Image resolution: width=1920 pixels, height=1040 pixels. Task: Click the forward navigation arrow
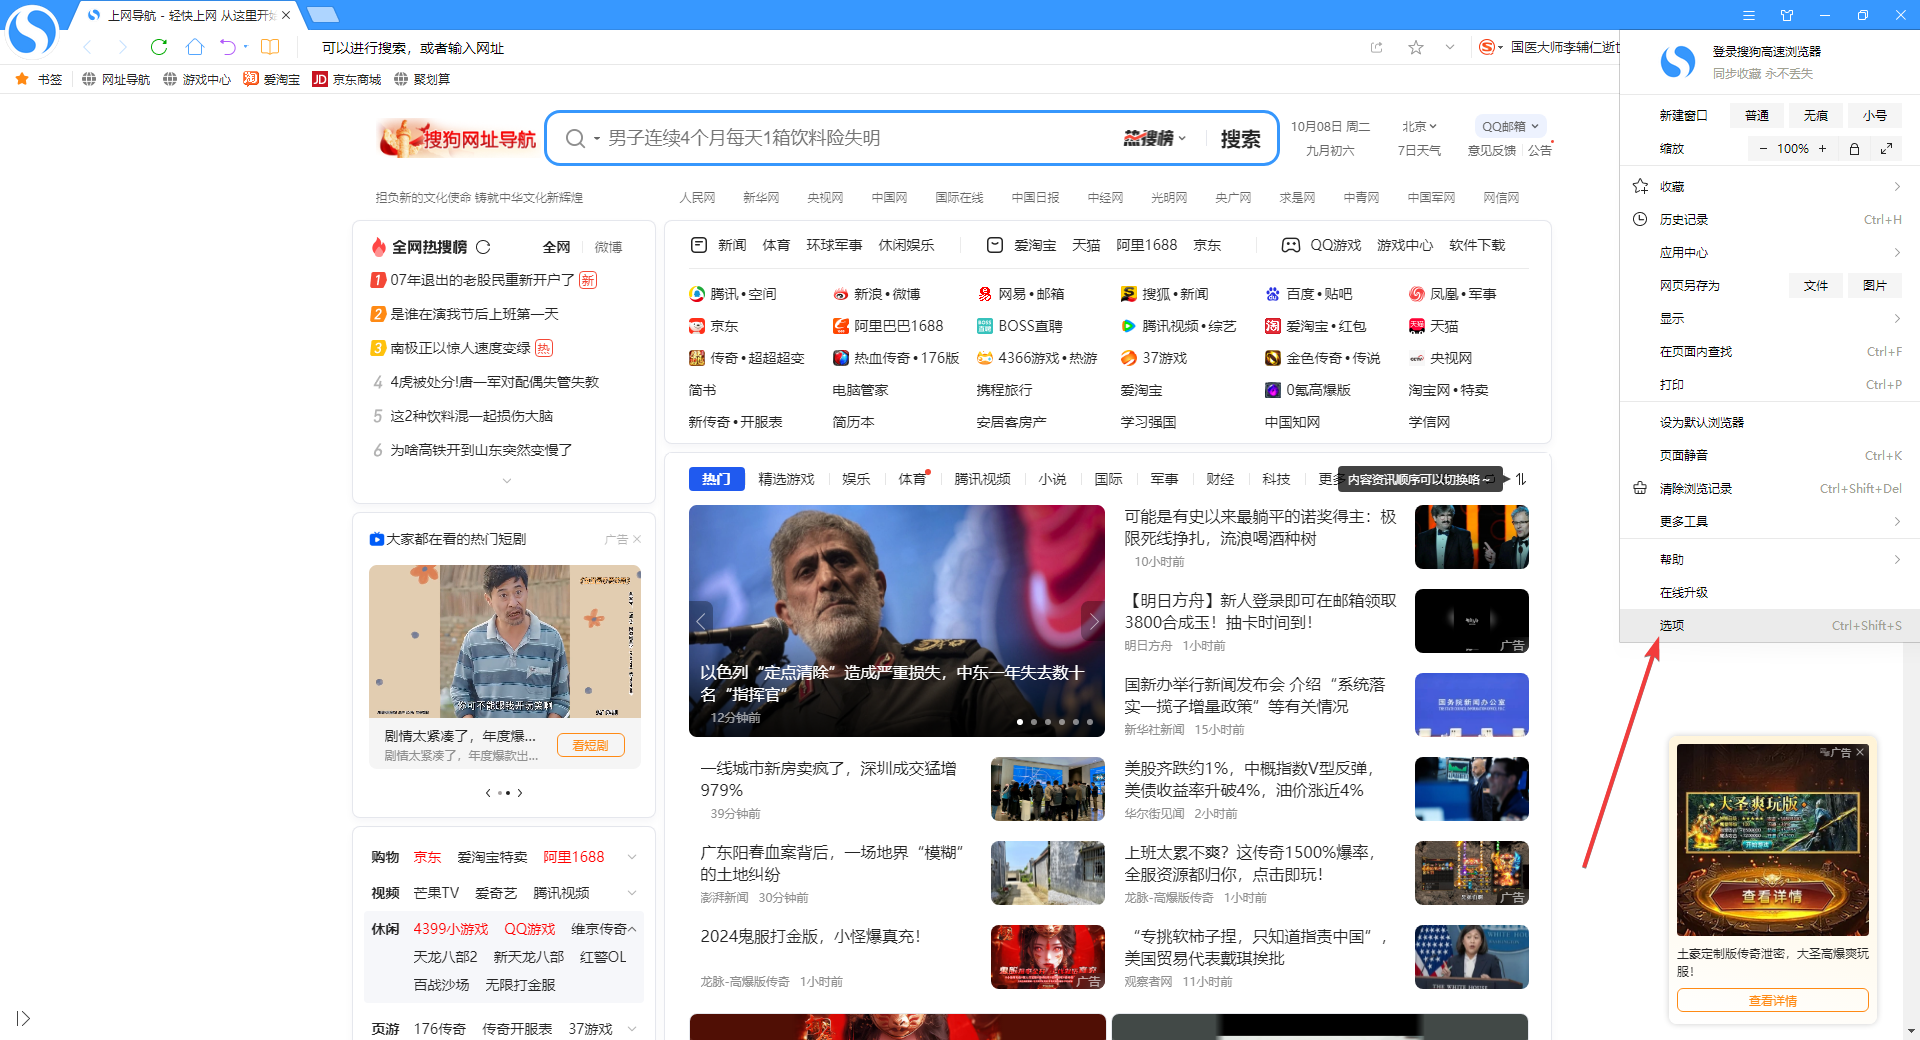coord(122,47)
